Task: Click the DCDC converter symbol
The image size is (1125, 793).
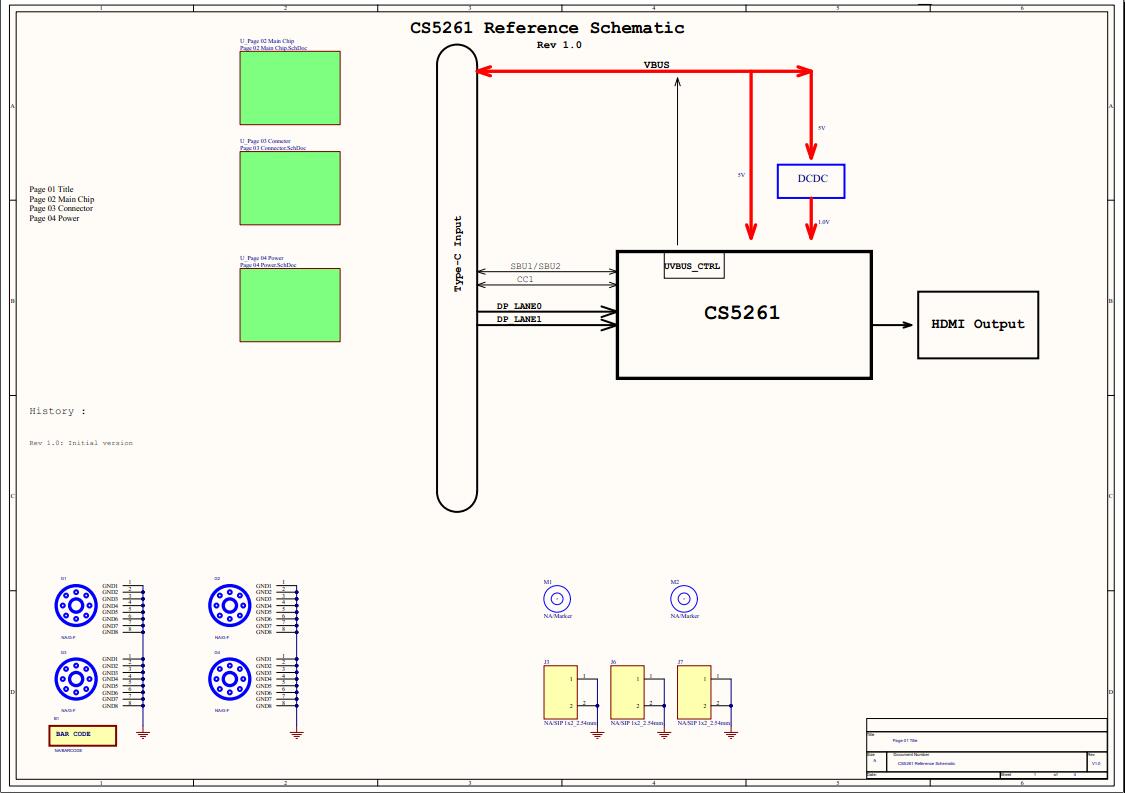Action: (x=810, y=181)
